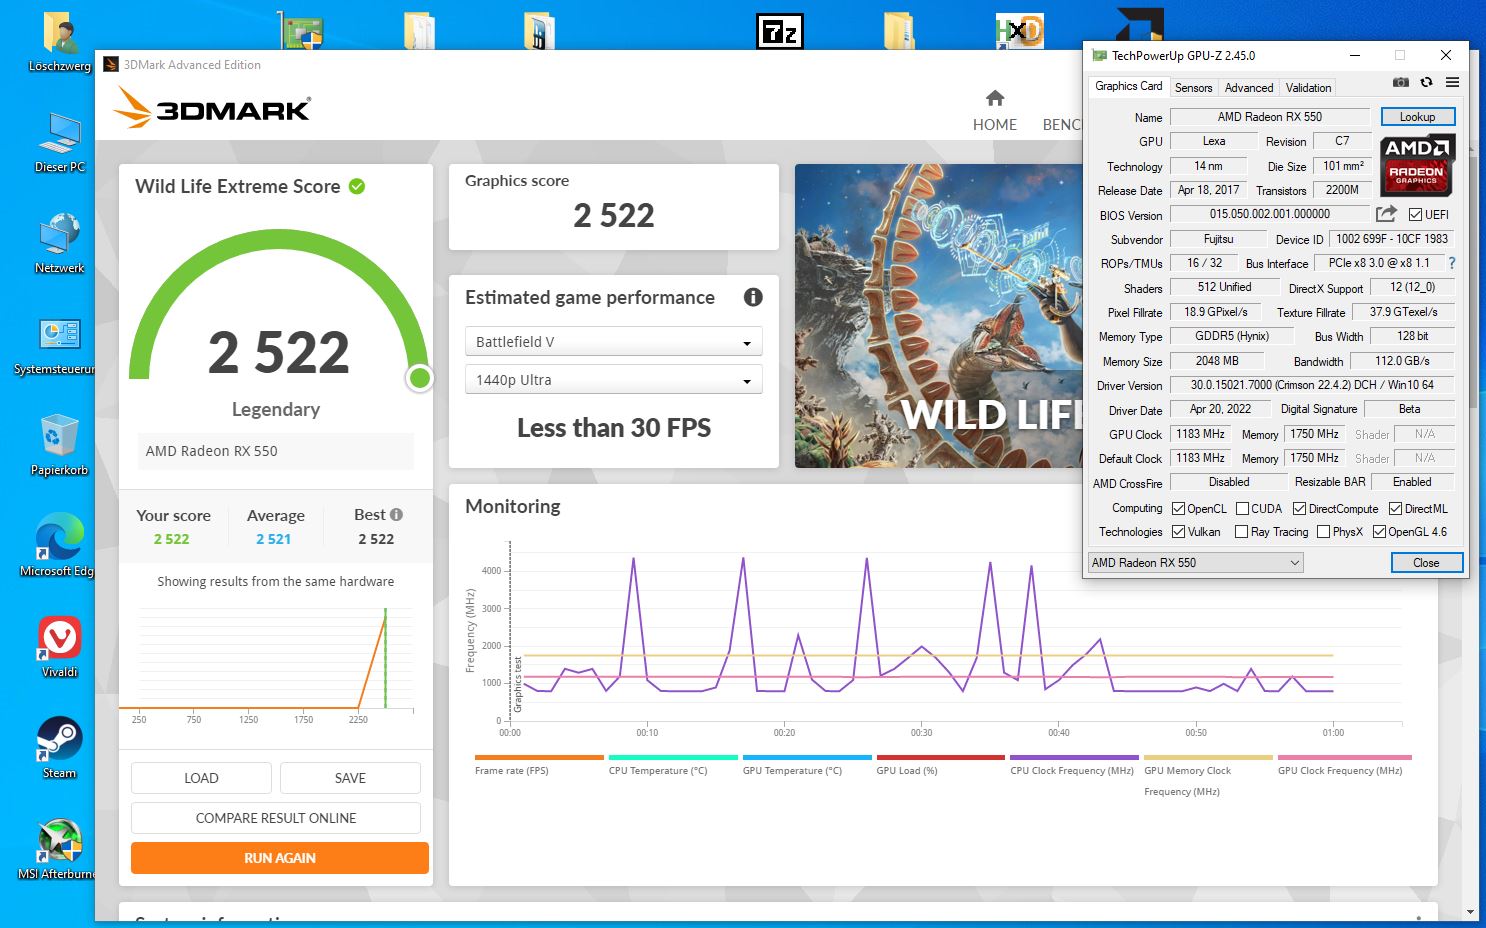This screenshot has width=1486, height=928.
Task: Open the Papierkorb recycle bin icon
Action: [60, 445]
